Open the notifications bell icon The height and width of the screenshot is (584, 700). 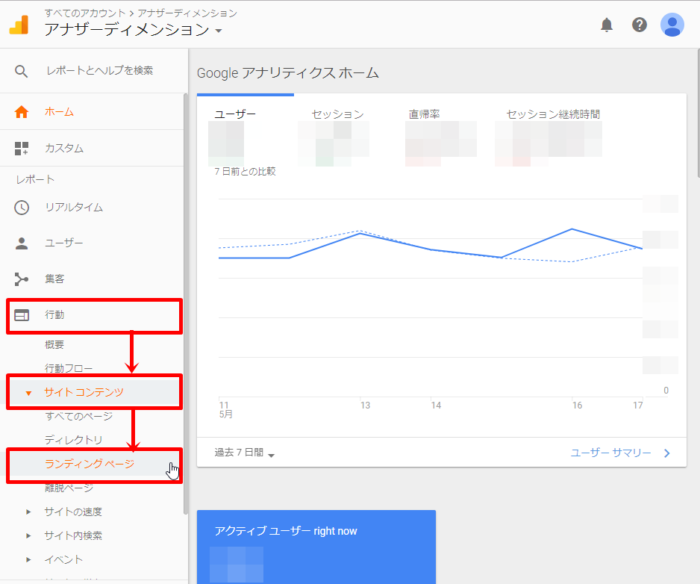coord(606,25)
